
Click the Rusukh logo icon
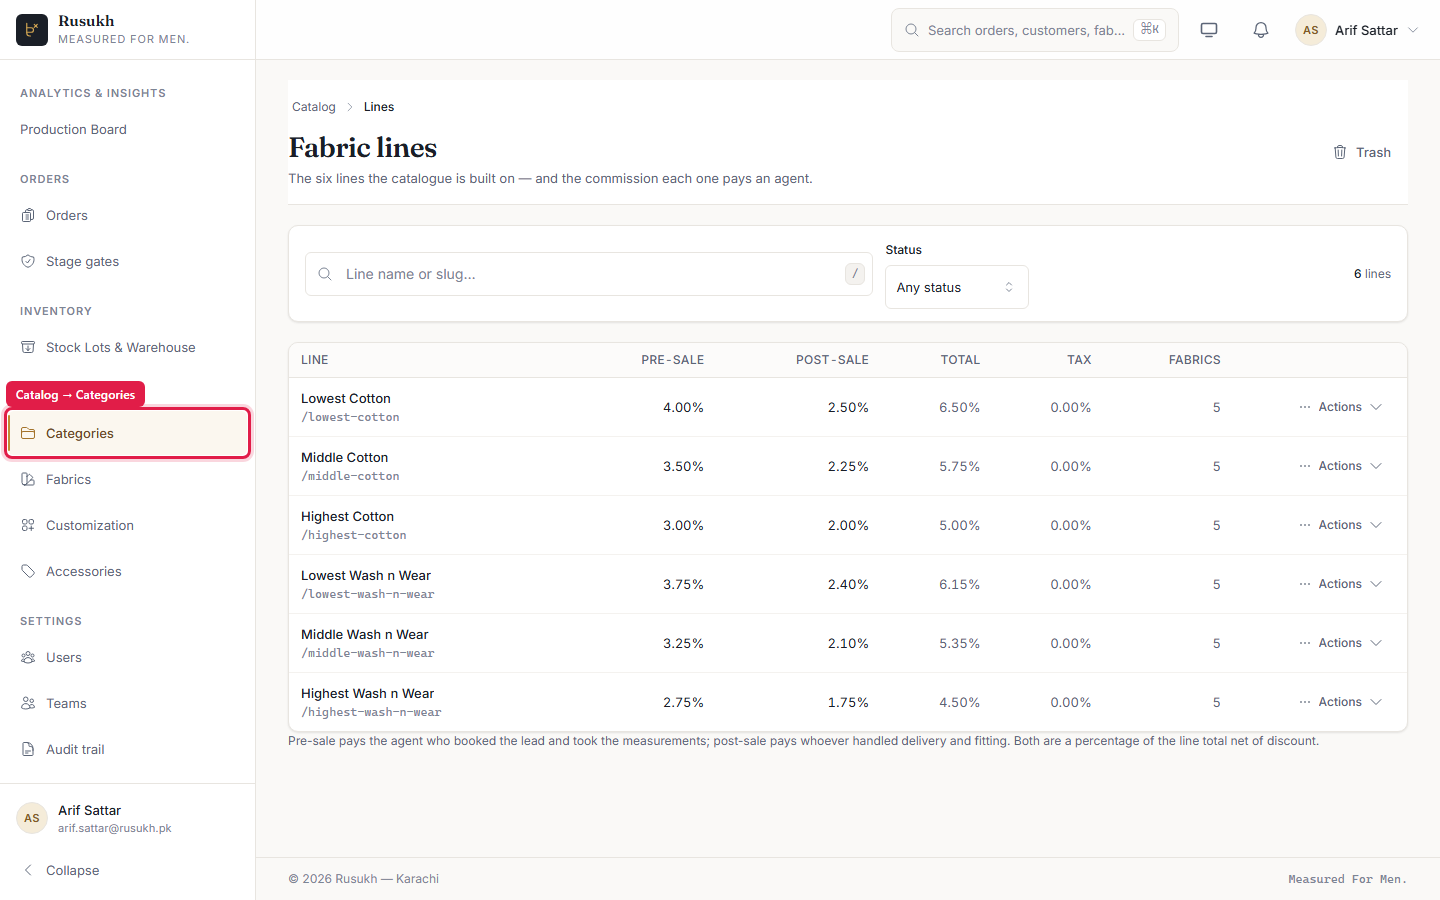[32, 30]
